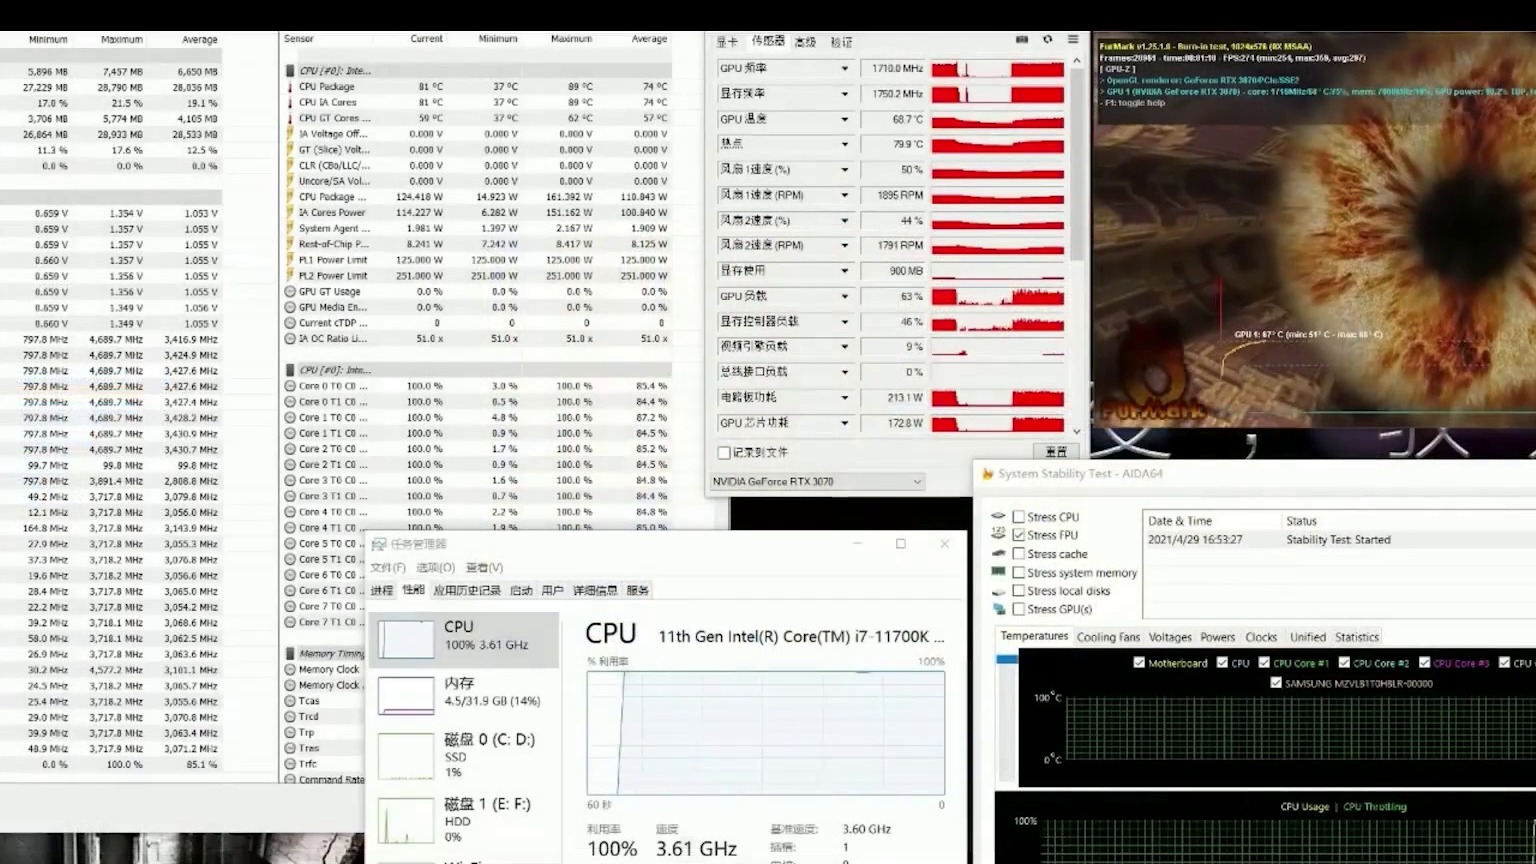
Task: Open the NVIDIA GeForce RTX 3070 selector
Action: point(815,481)
